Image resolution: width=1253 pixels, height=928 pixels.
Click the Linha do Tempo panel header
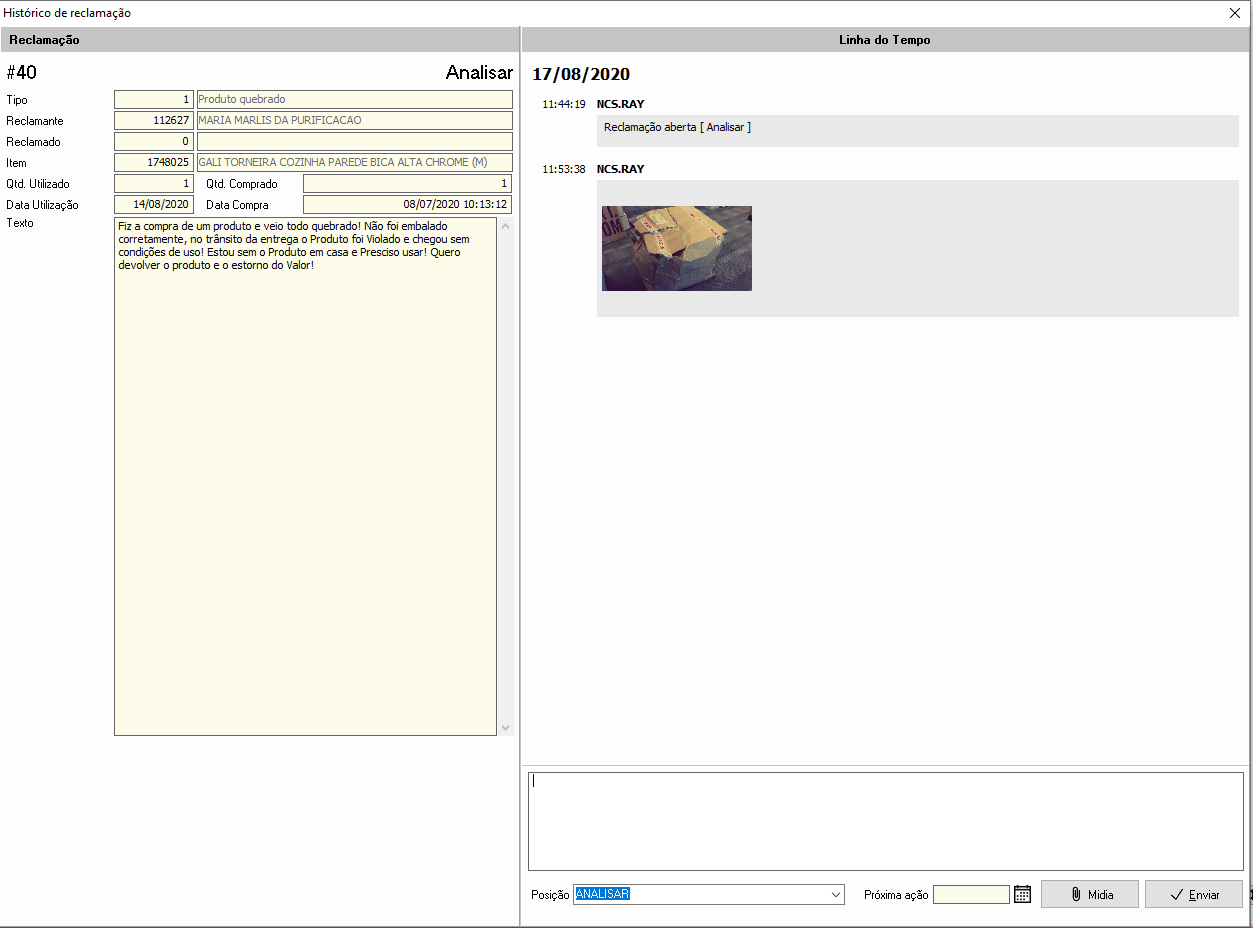tap(885, 40)
